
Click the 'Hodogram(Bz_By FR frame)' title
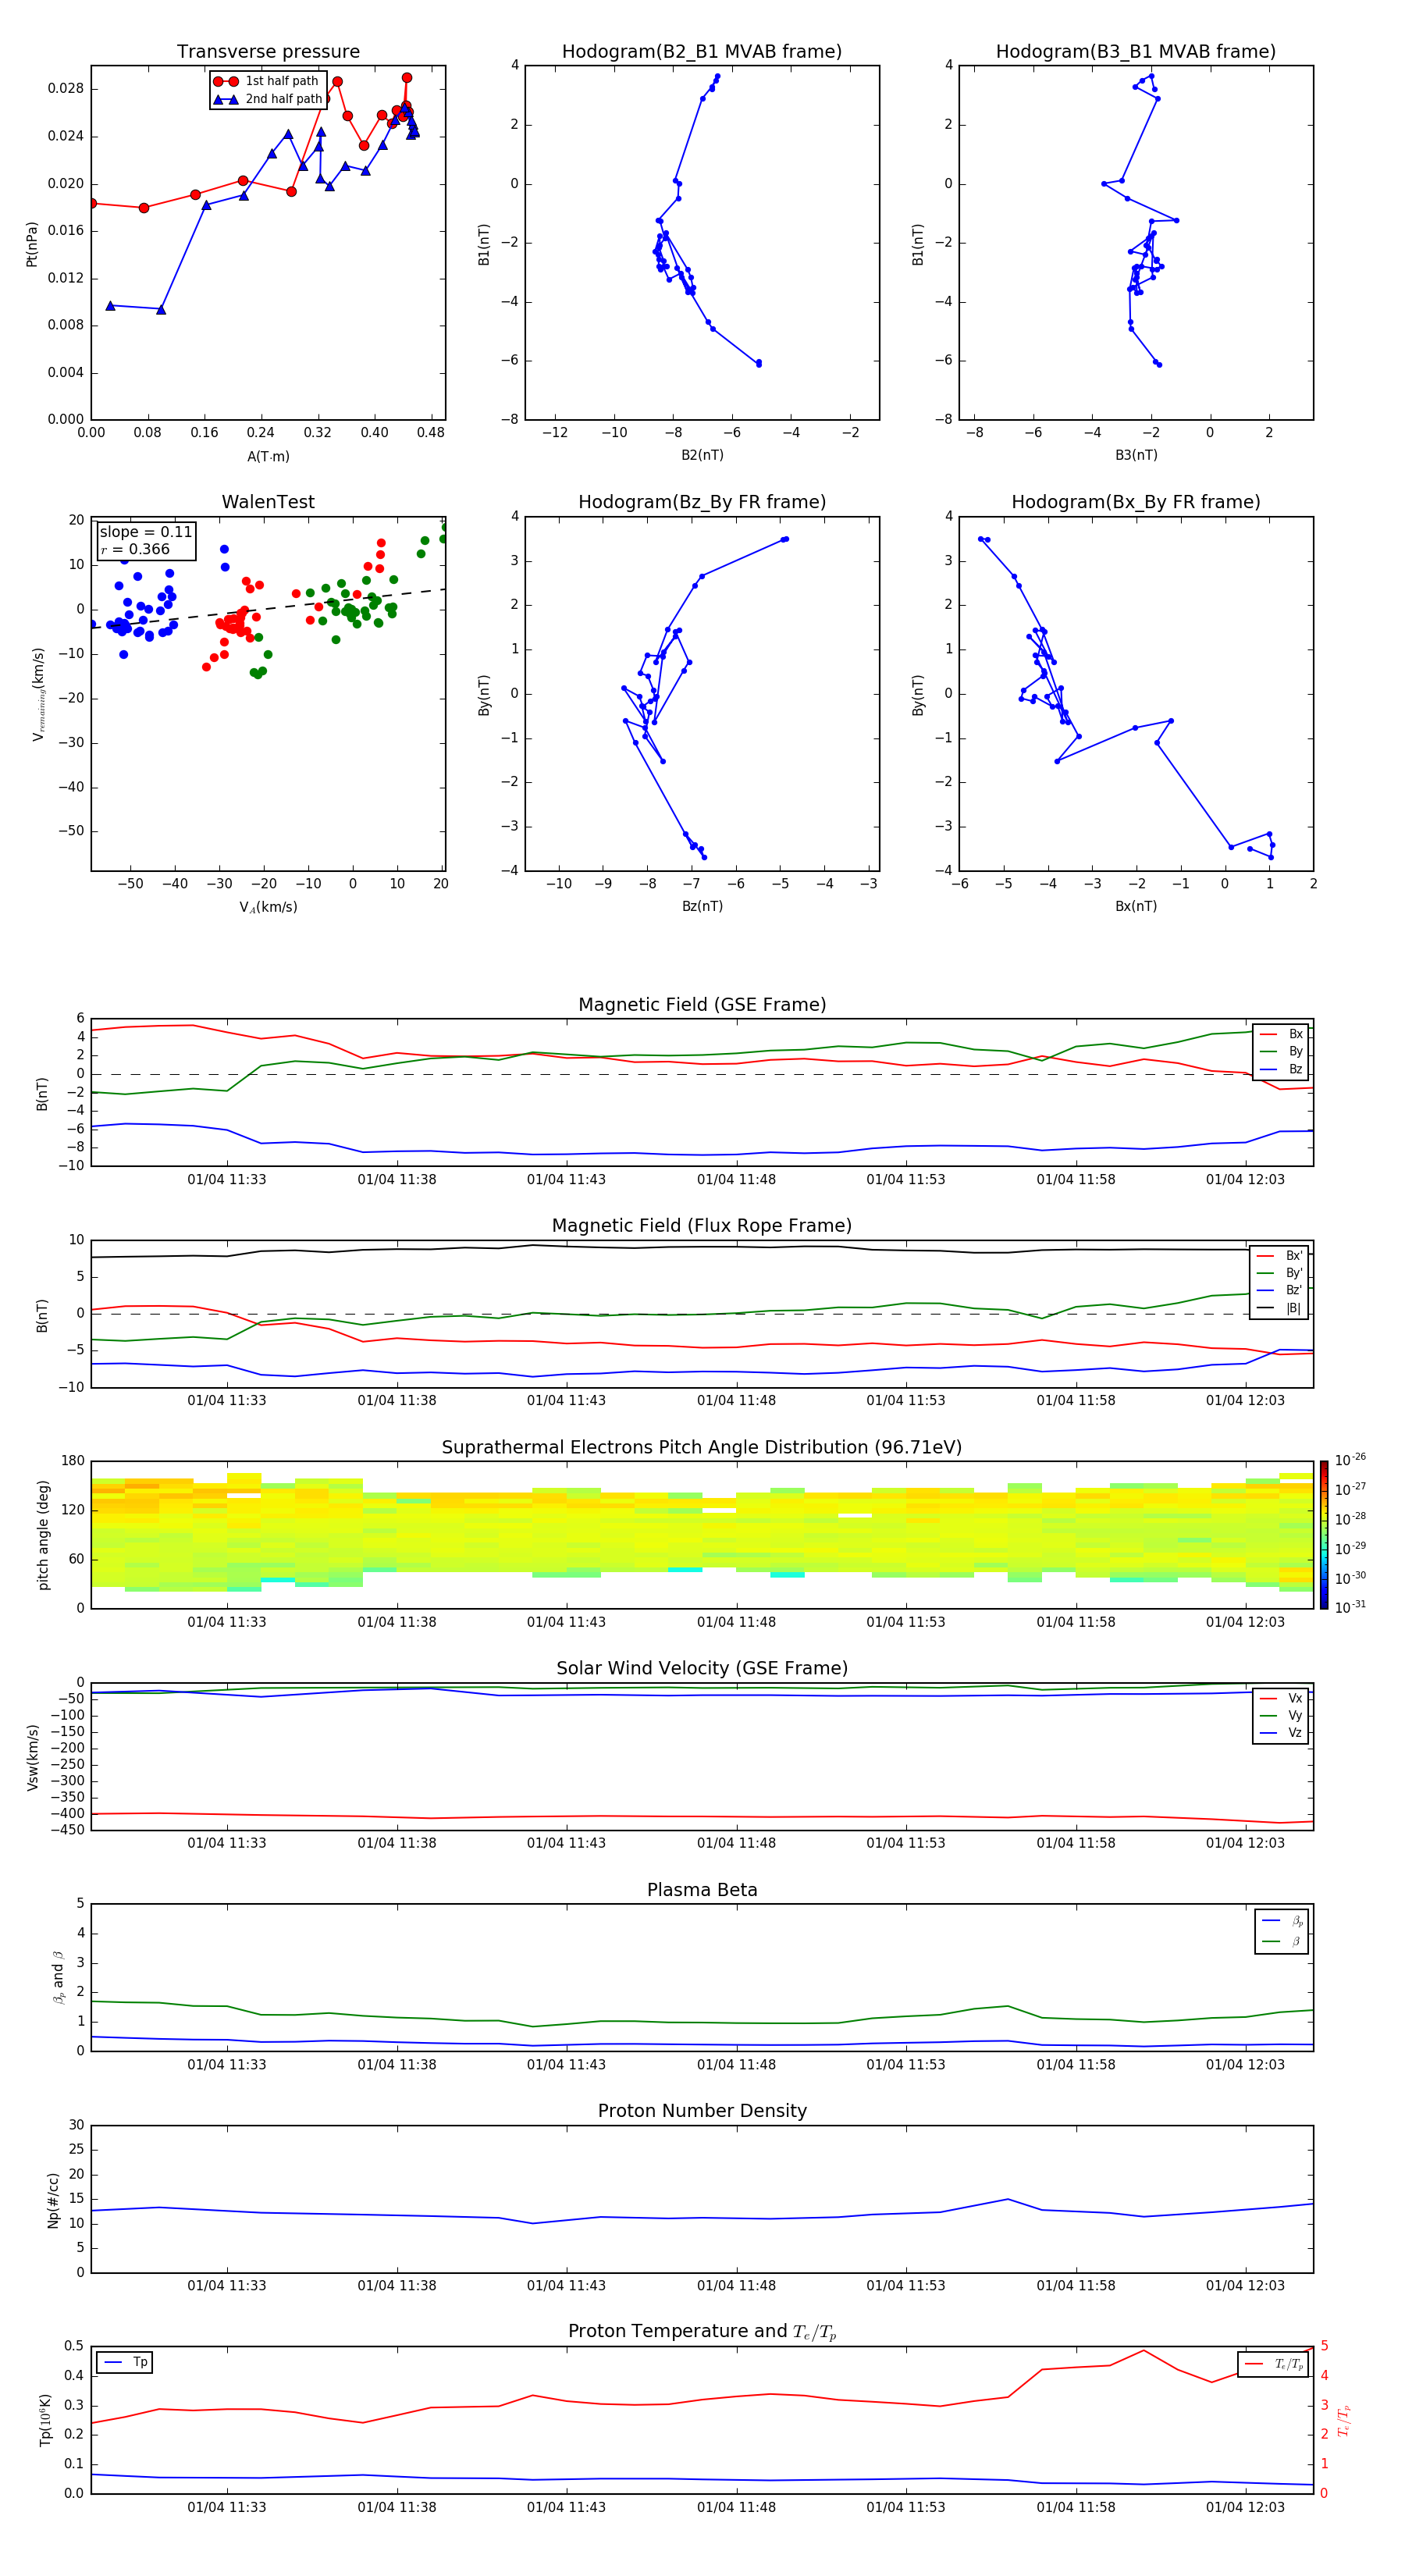click(702, 502)
